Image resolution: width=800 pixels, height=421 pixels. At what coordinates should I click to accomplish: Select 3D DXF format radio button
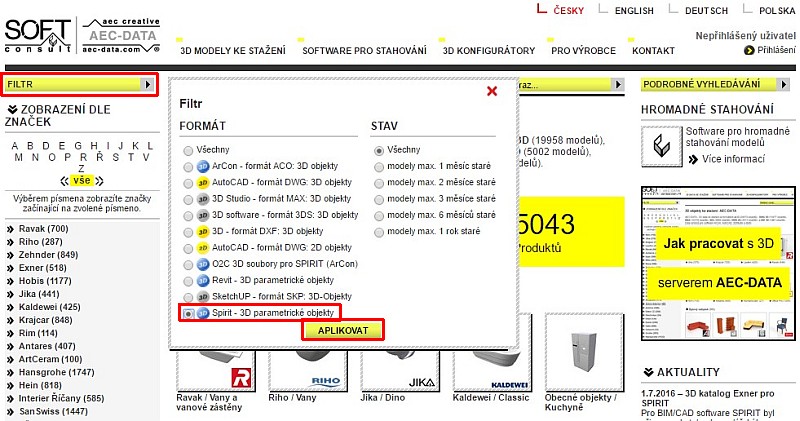188,232
